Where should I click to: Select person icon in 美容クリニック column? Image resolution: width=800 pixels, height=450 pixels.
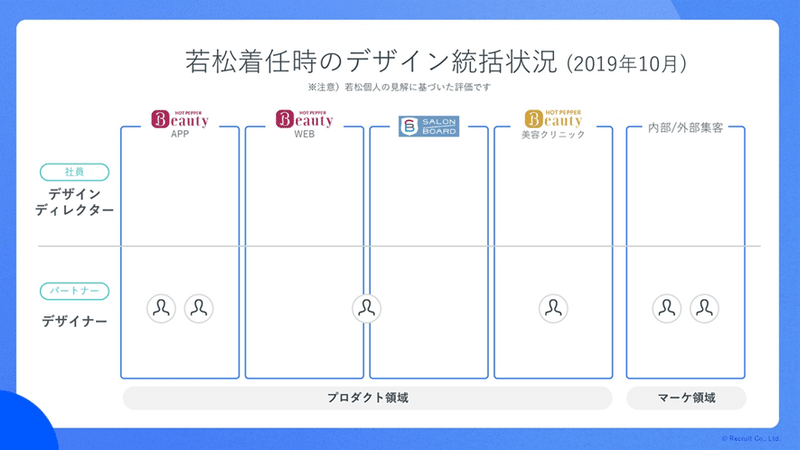pyautogui.click(x=553, y=308)
